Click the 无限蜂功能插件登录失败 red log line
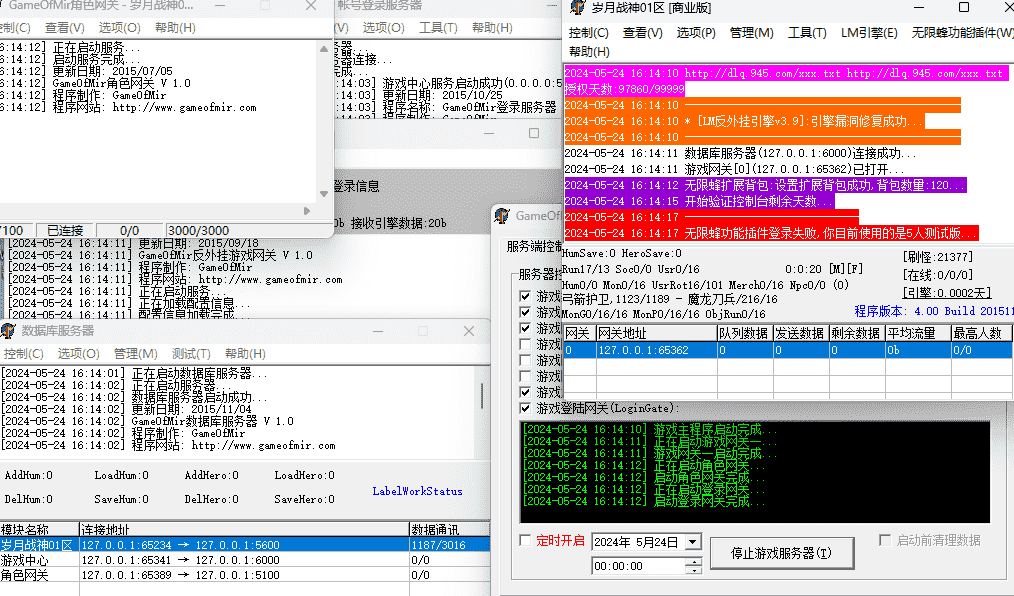The width and height of the screenshot is (1014, 596). pyautogui.click(x=771, y=233)
